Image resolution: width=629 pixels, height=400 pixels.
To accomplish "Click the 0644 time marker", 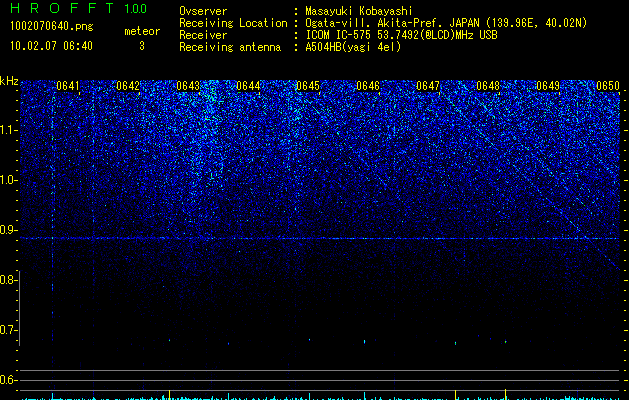I will click(x=248, y=86).
